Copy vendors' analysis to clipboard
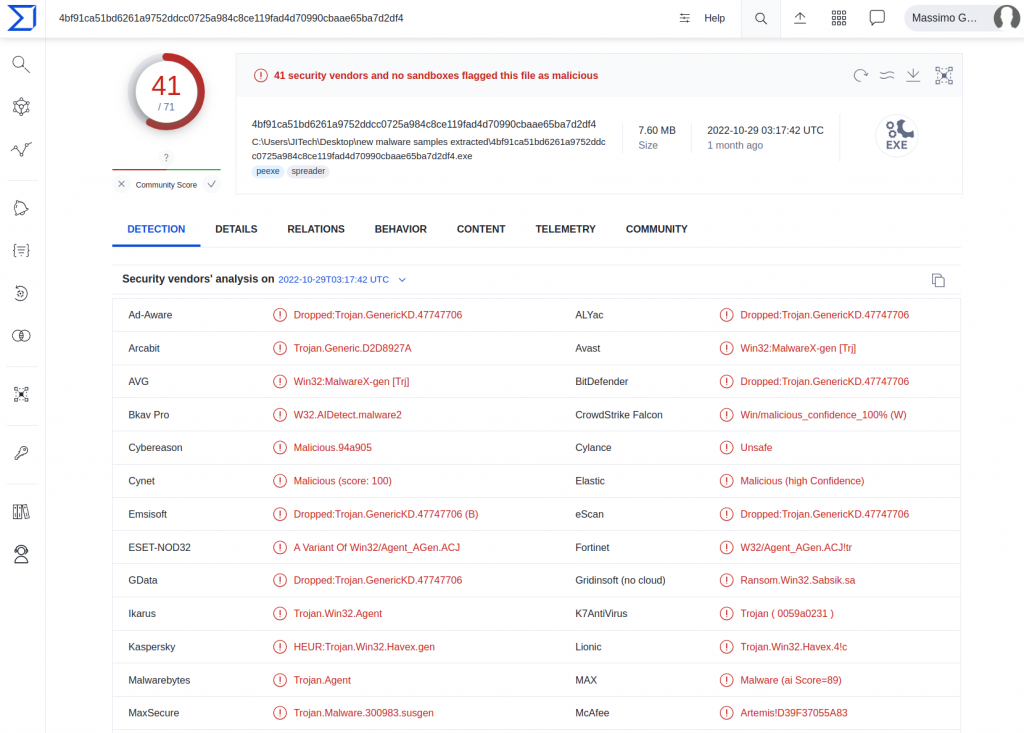 (938, 280)
